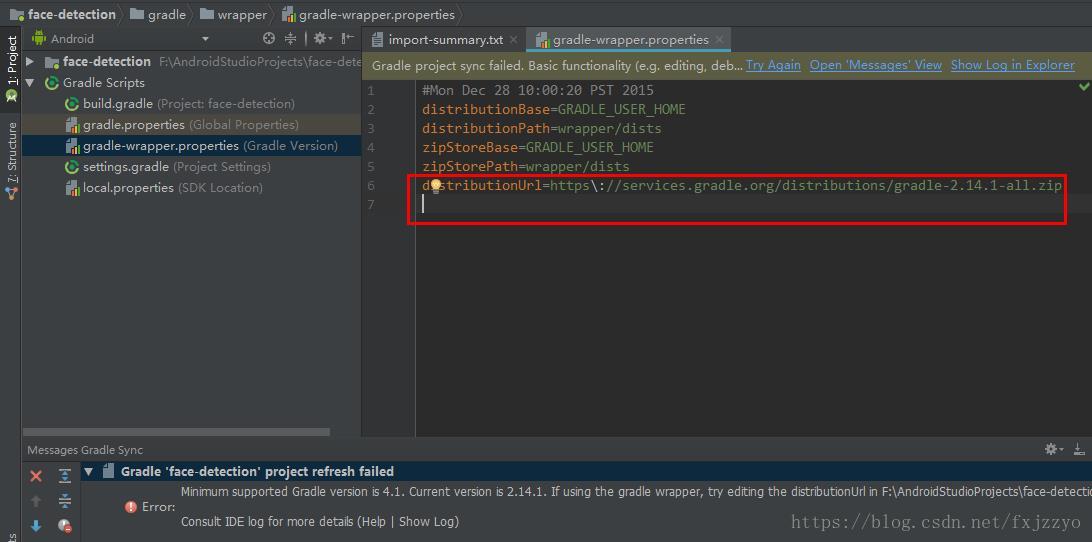Viewport: 1092px width, 542px height.
Task: Hide the Project panel with the hide icon
Action: coord(348,38)
